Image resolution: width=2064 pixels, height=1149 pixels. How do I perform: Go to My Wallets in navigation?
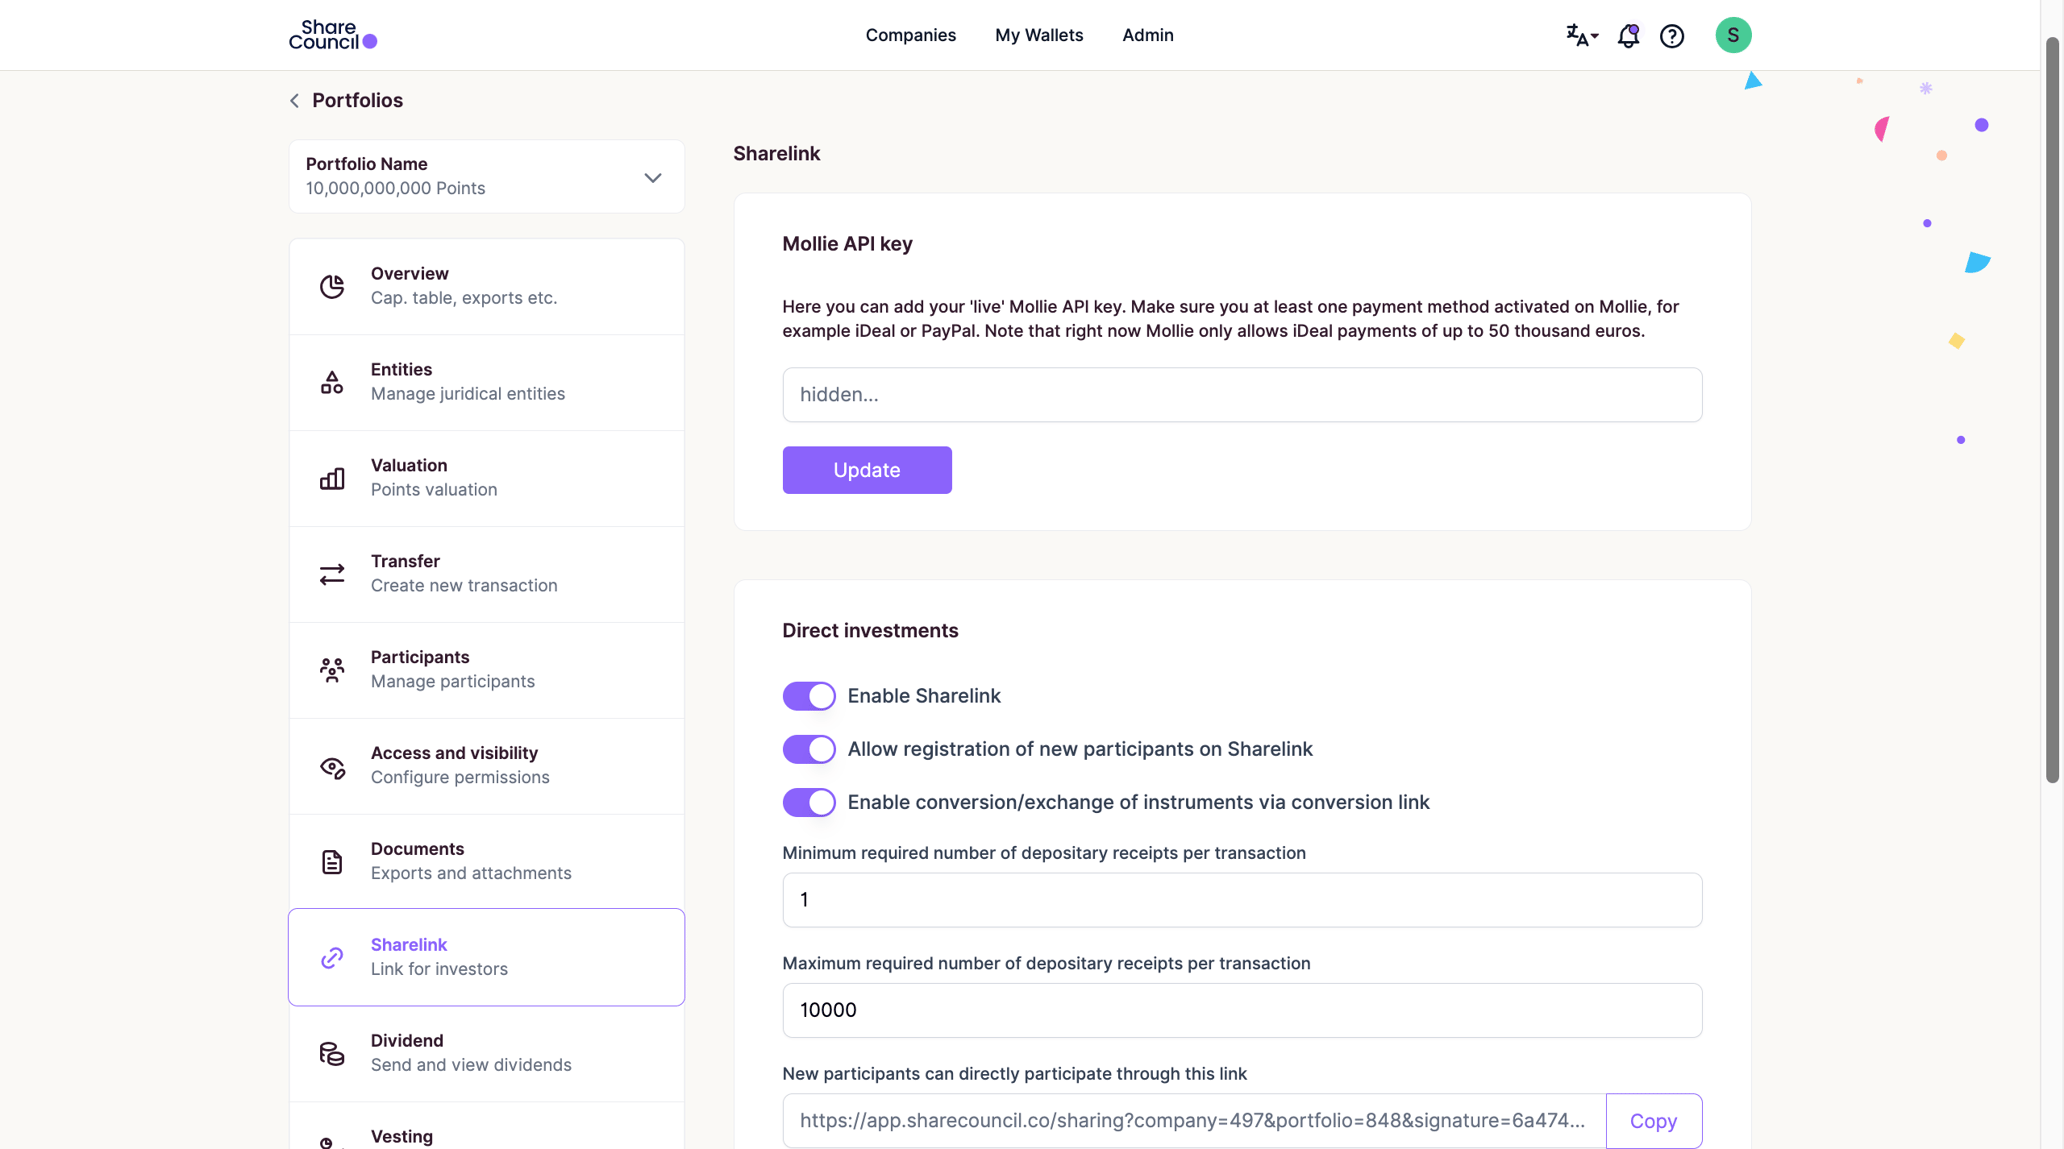(1038, 35)
